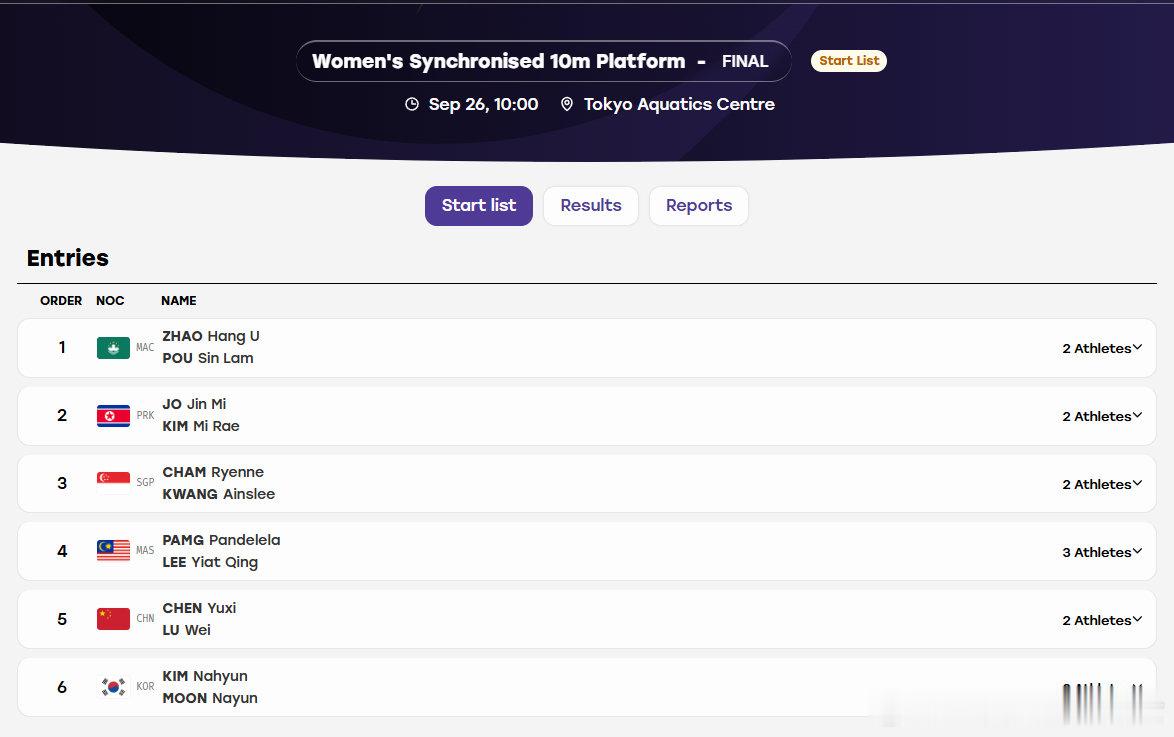Image resolution: width=1174 pixels, height=737 pixels.
Task: Switch to the Start list tab
Action: coord(479,205)
